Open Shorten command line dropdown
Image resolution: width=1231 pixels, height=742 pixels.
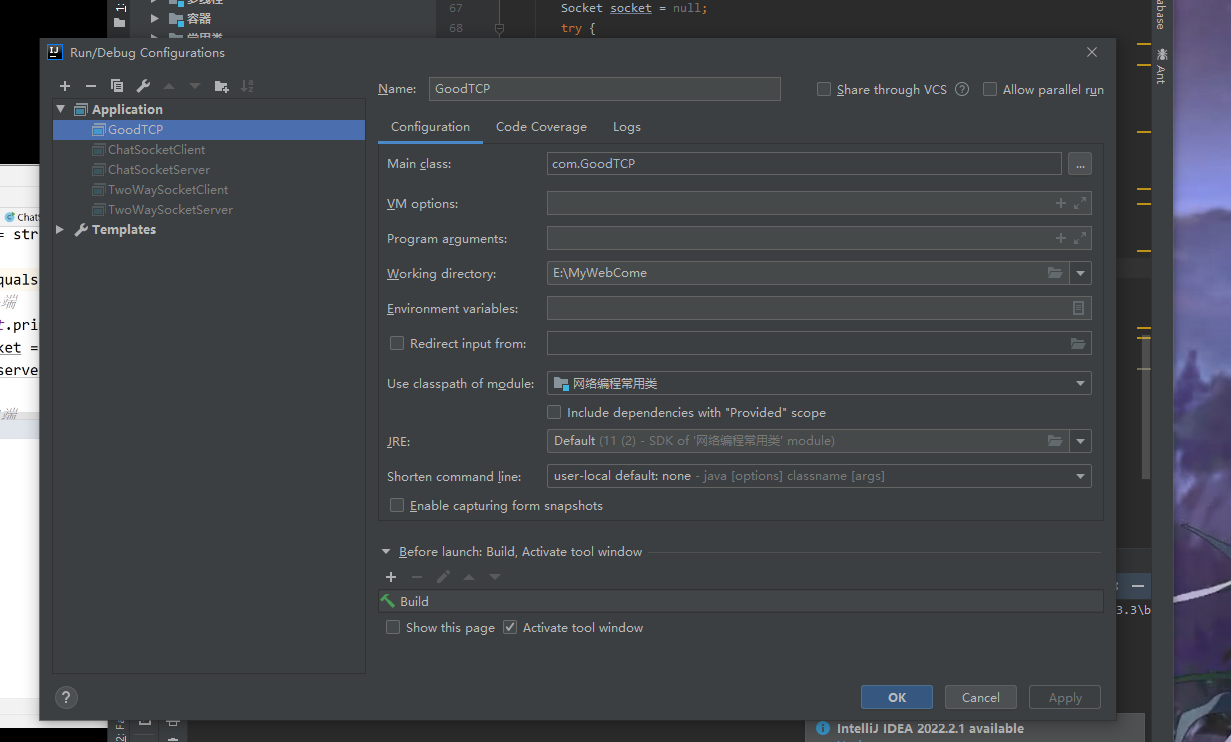pos(1080,476)
